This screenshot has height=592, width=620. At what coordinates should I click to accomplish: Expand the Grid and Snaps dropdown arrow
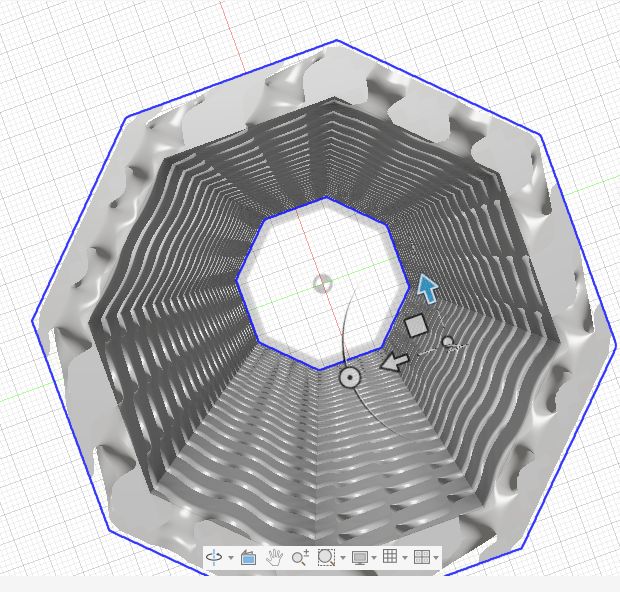click(x=405, y=558)
